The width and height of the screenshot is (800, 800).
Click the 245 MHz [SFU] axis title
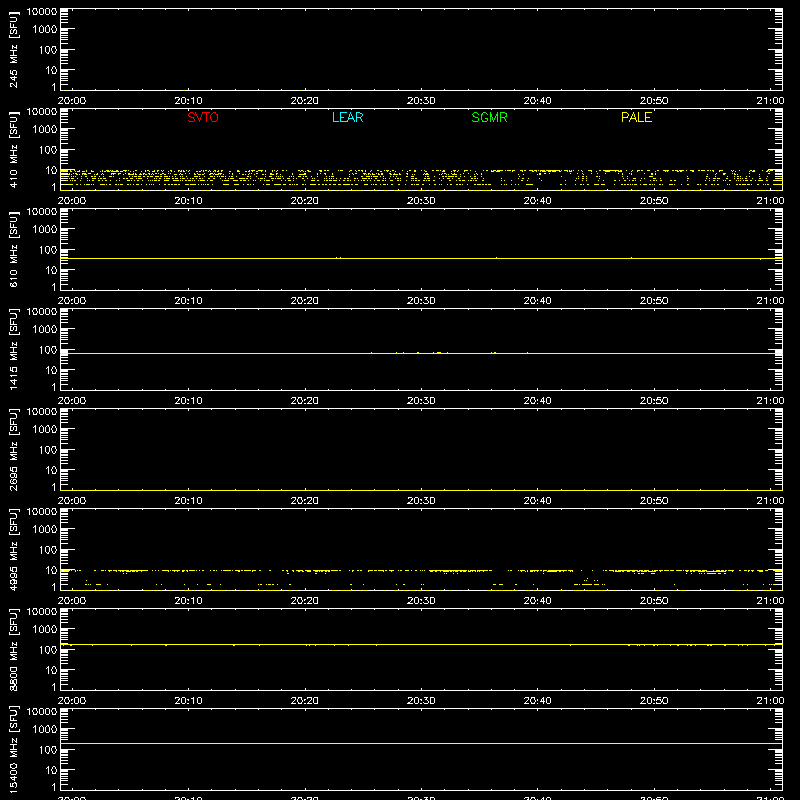13,50
